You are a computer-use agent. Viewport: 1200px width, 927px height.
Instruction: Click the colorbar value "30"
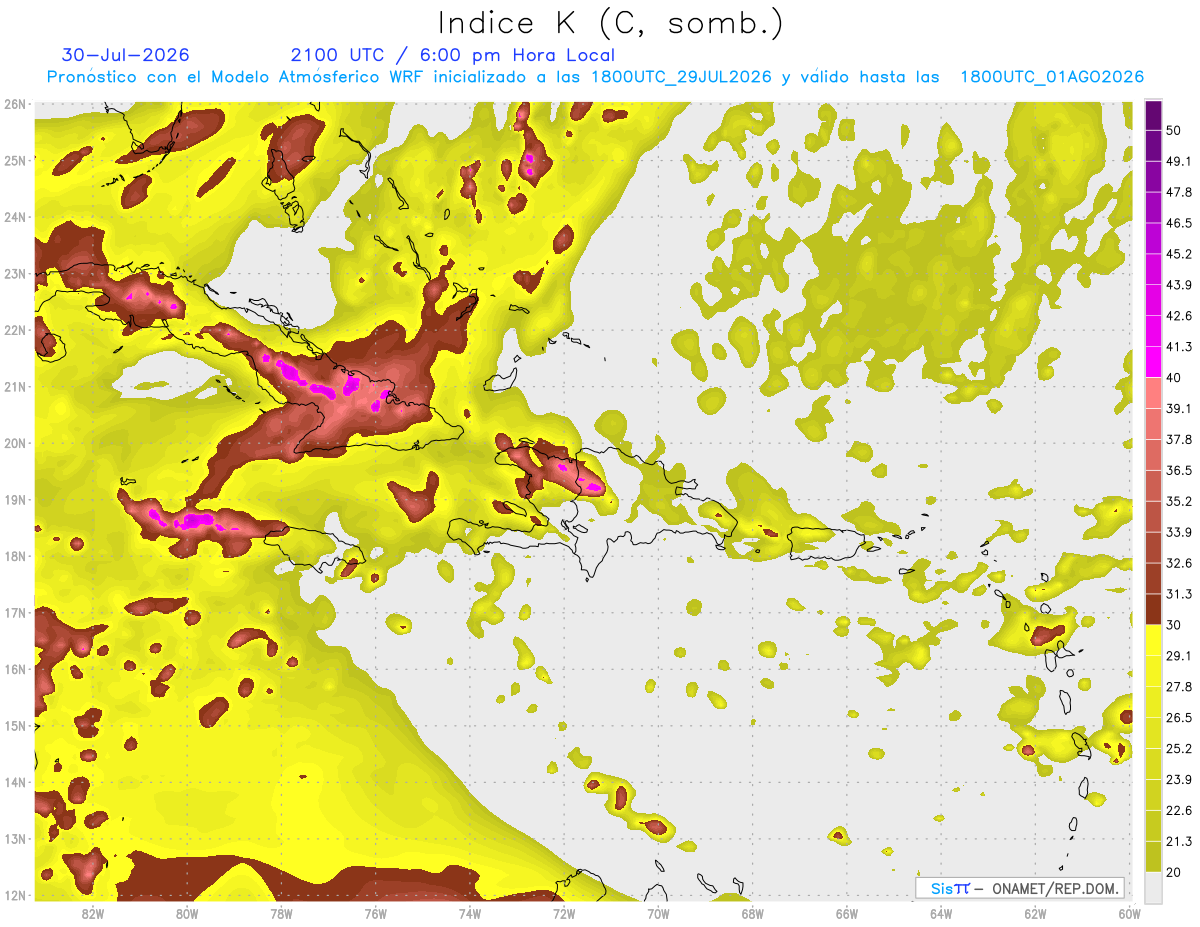tap(1173, 625)
